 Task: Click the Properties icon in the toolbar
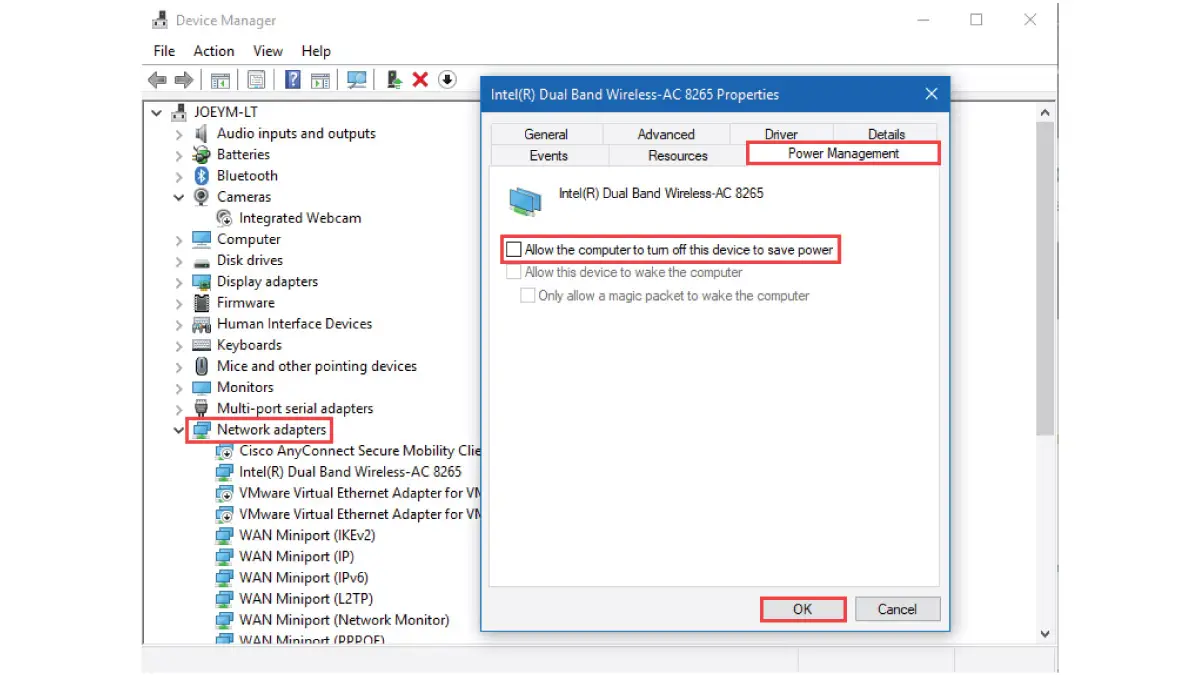[257, 80]
